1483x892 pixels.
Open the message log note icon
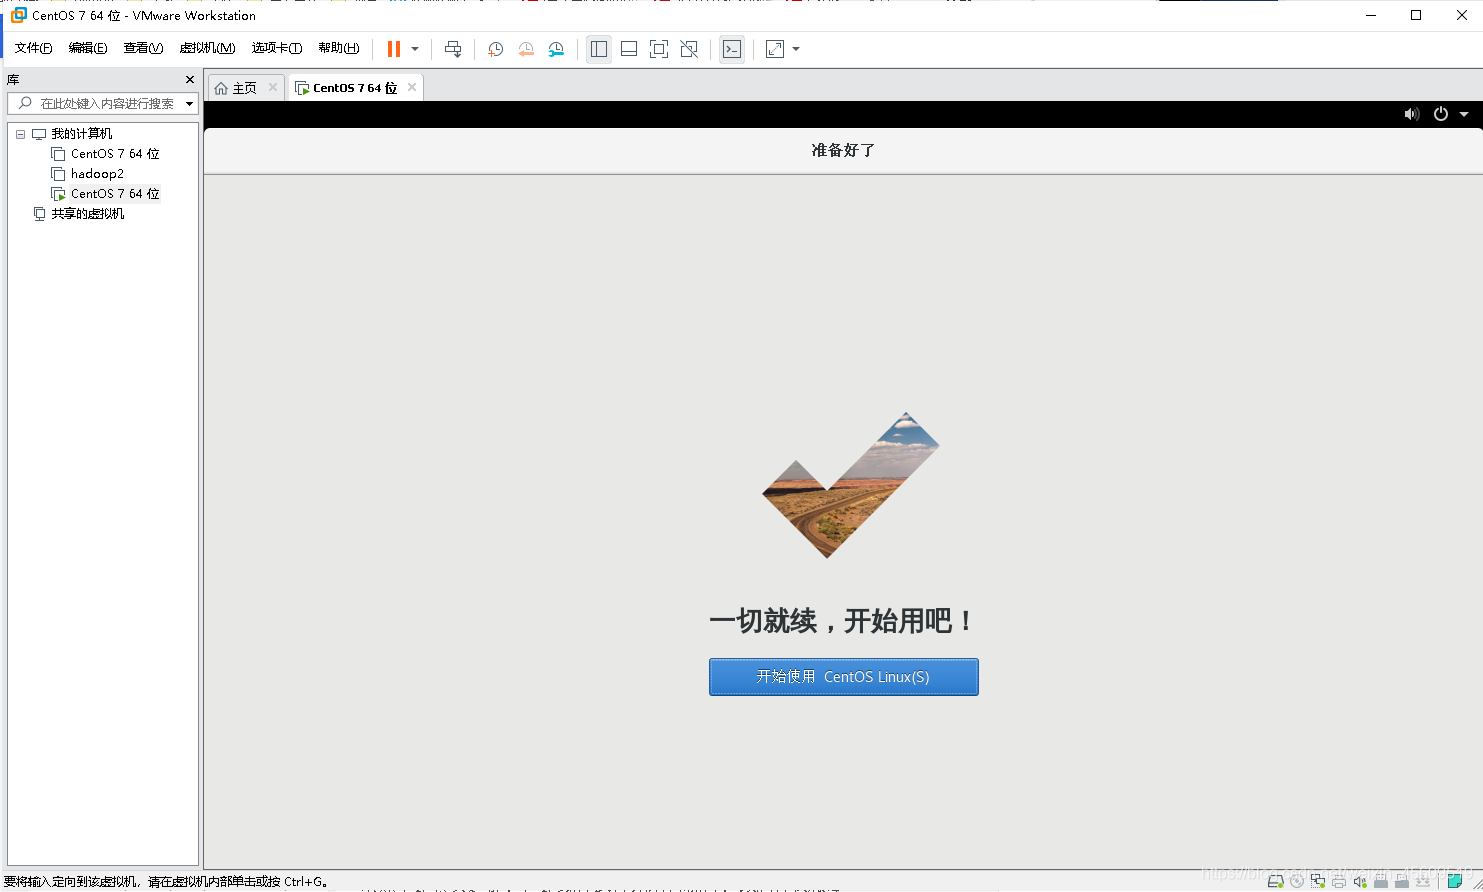click(x=1455, y=881)
